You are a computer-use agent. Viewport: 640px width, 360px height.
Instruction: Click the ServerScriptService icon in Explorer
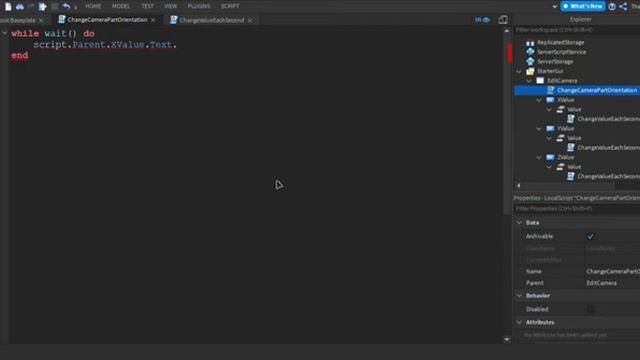point(530,52)
